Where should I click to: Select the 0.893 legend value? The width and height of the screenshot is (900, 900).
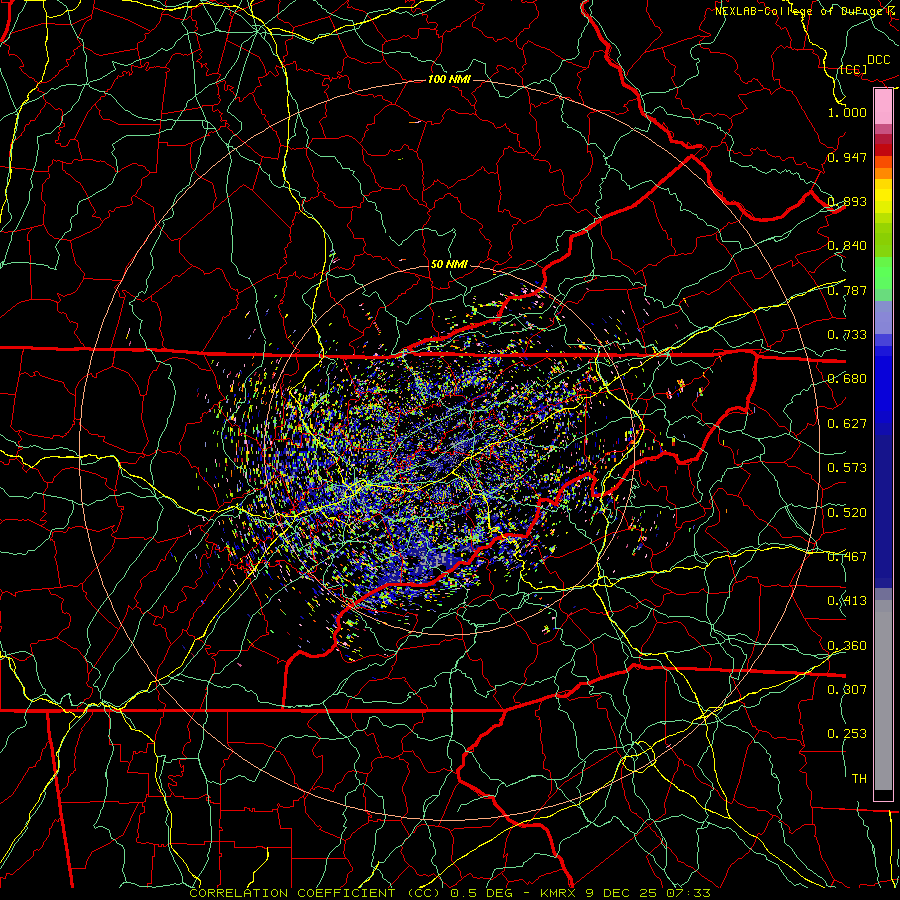[847, 201]
